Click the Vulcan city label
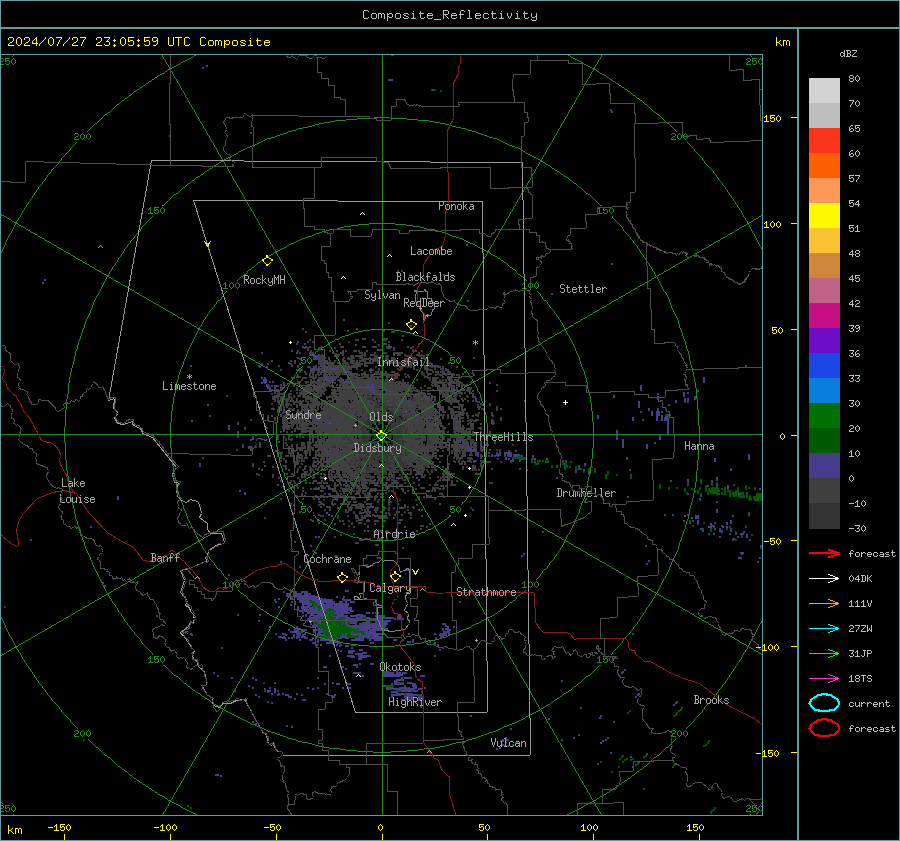900x841 pixels. (x=509, y=743)
